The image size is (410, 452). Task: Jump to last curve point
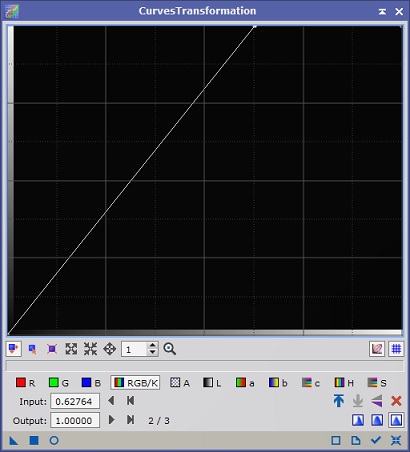tap(130, 420)
